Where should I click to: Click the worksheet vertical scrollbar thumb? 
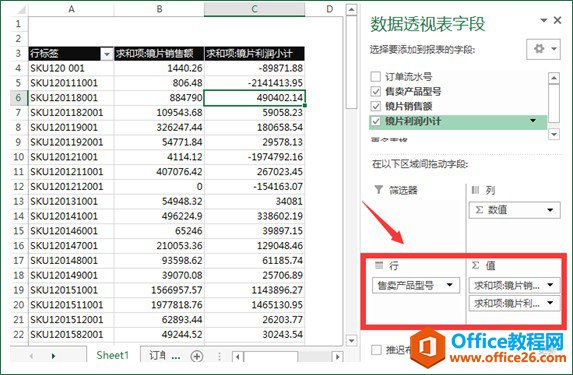pyautogui.click(x=351, y=62)
